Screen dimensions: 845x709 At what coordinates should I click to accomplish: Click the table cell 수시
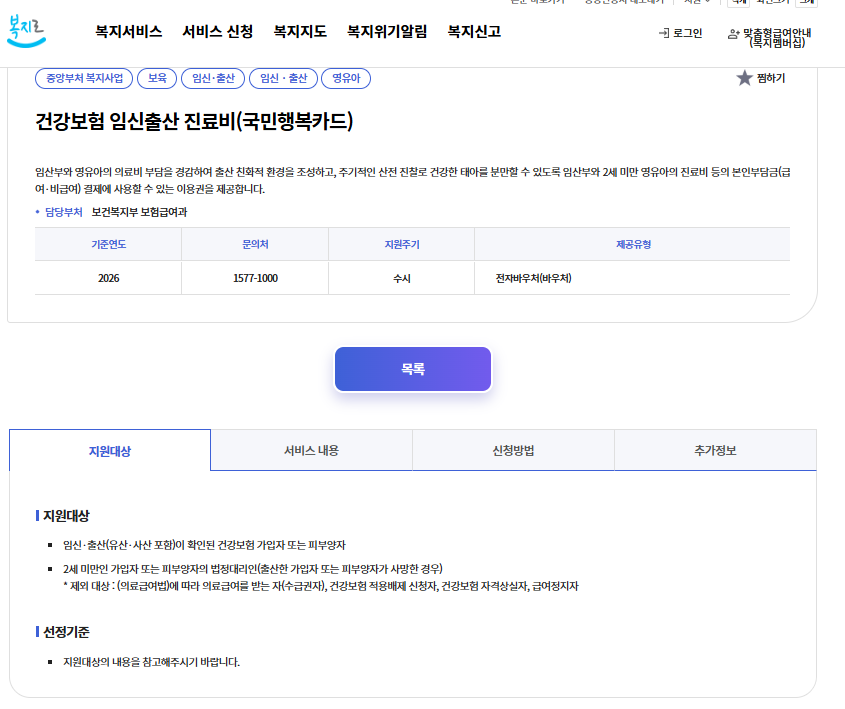(x=401, y=279)
